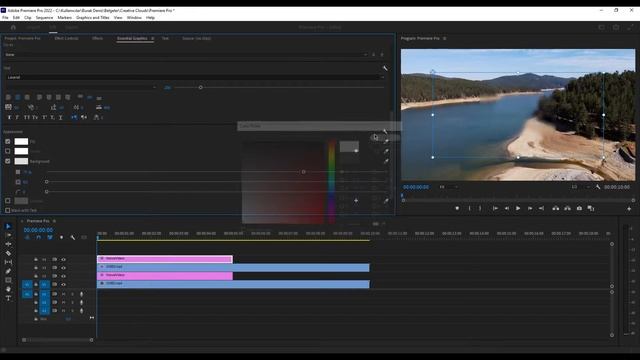Image resolution: width=640 pixels, height=360 pixels.
Task: Play the program monitor
Action: [518, 209]
